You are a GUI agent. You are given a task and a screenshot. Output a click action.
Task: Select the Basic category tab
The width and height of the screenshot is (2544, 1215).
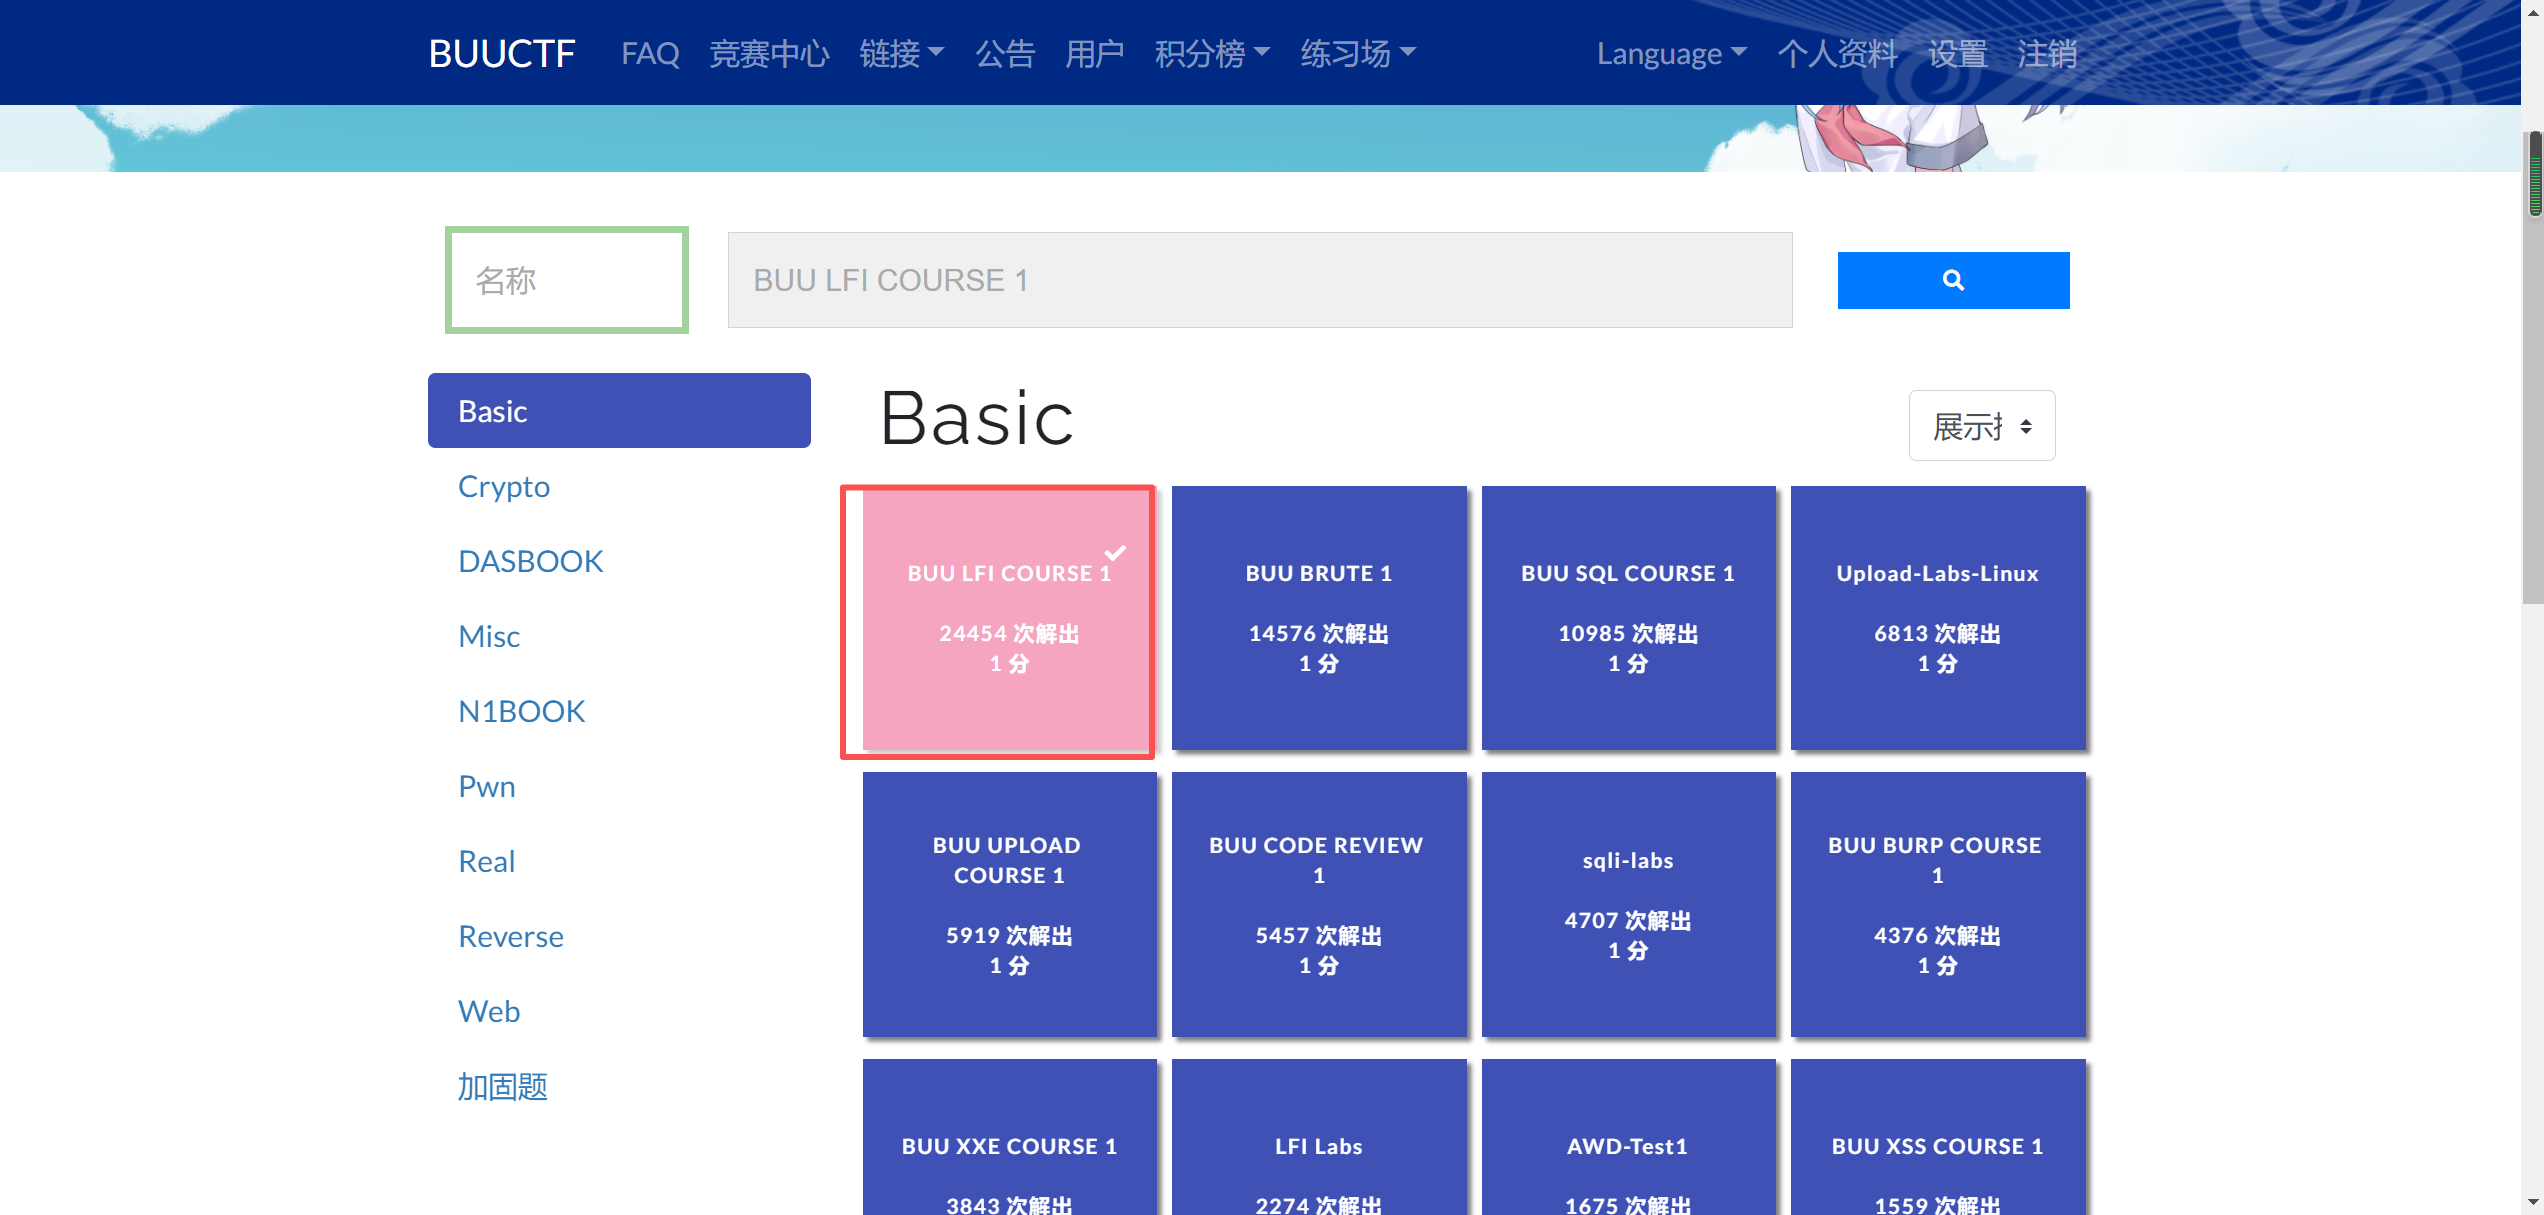(x=618, y=411)
